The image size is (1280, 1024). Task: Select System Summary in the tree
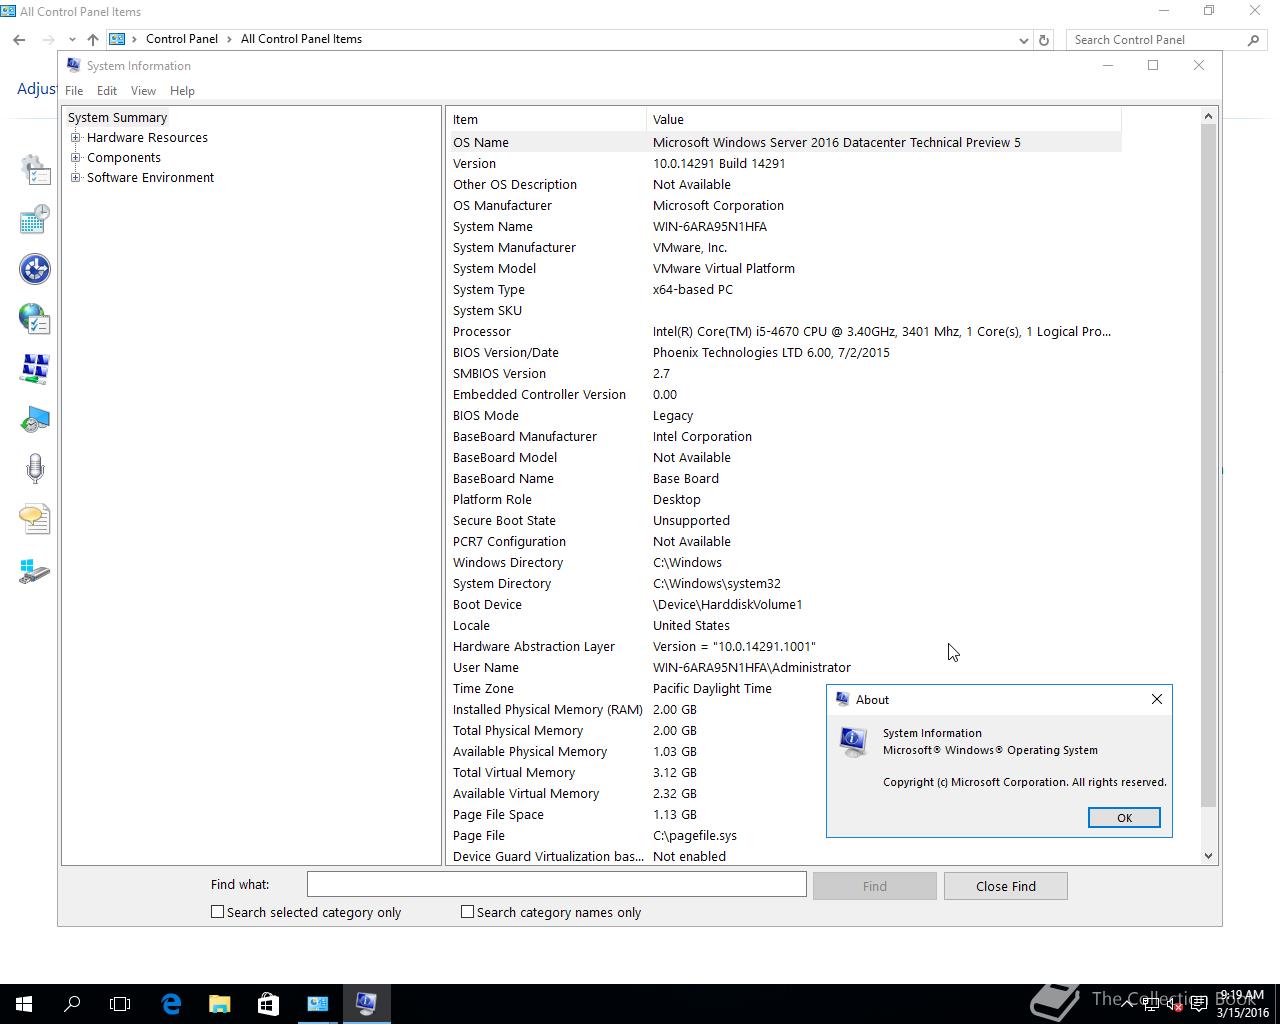tap(117, 118)
